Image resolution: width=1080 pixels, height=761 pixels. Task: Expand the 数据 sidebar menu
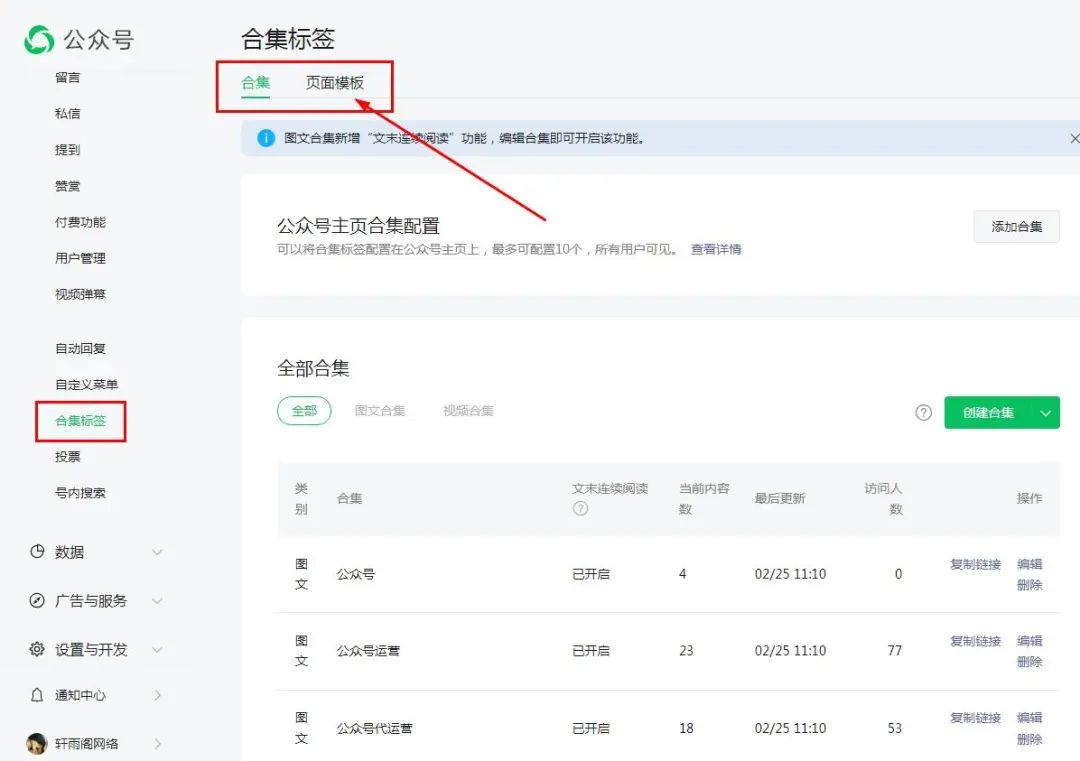[x=157, y=551]
